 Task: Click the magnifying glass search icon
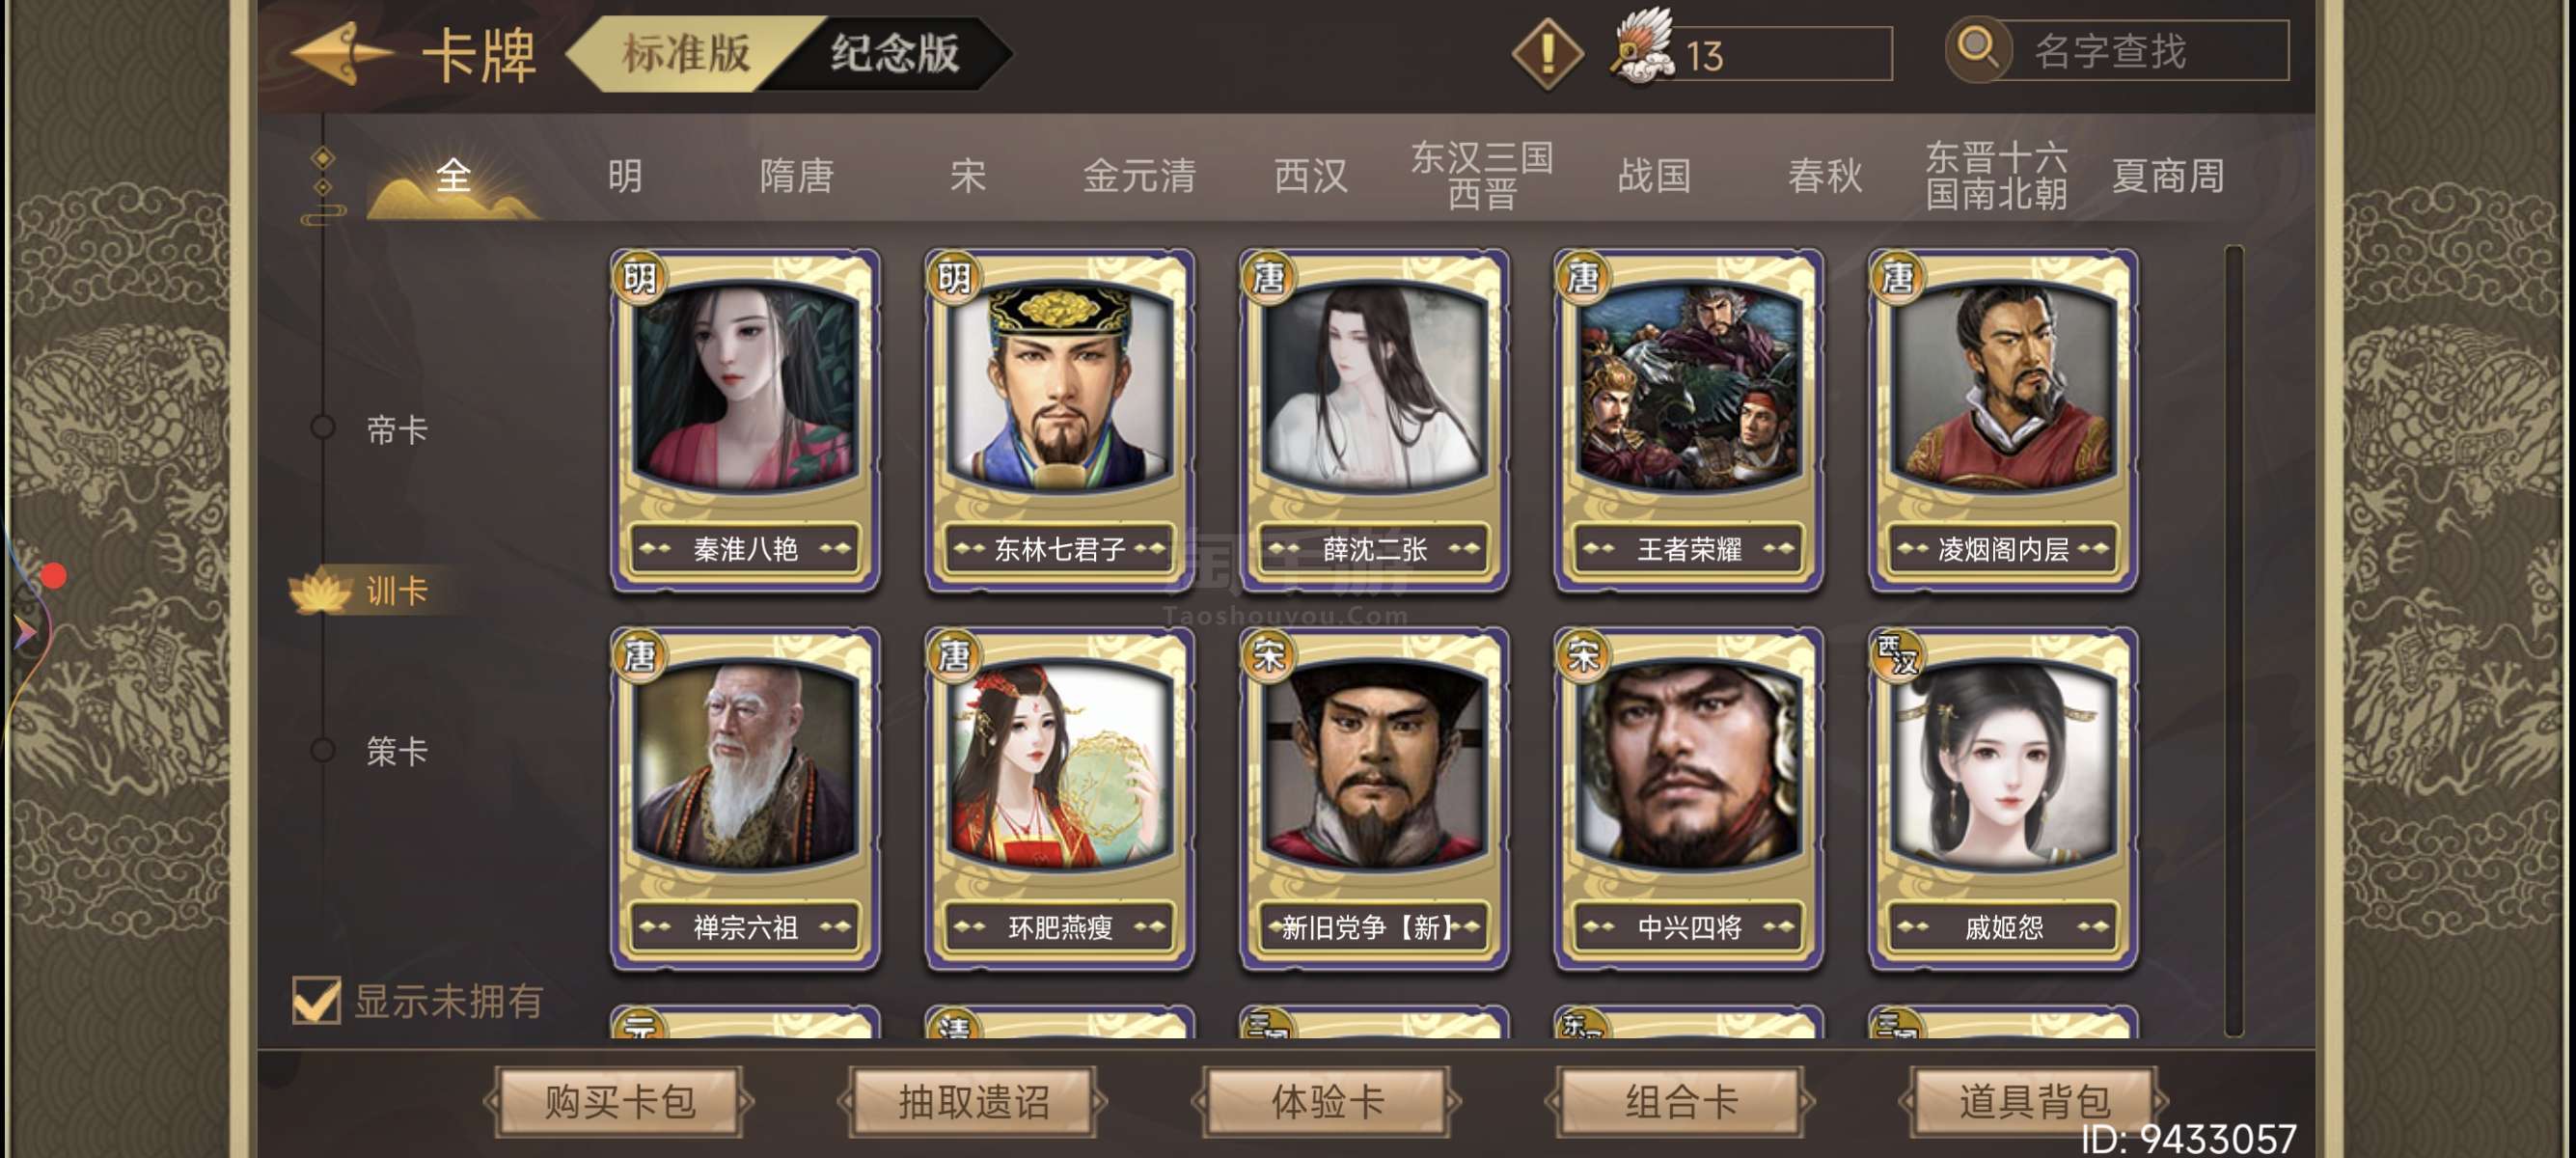click(1978, 48)
